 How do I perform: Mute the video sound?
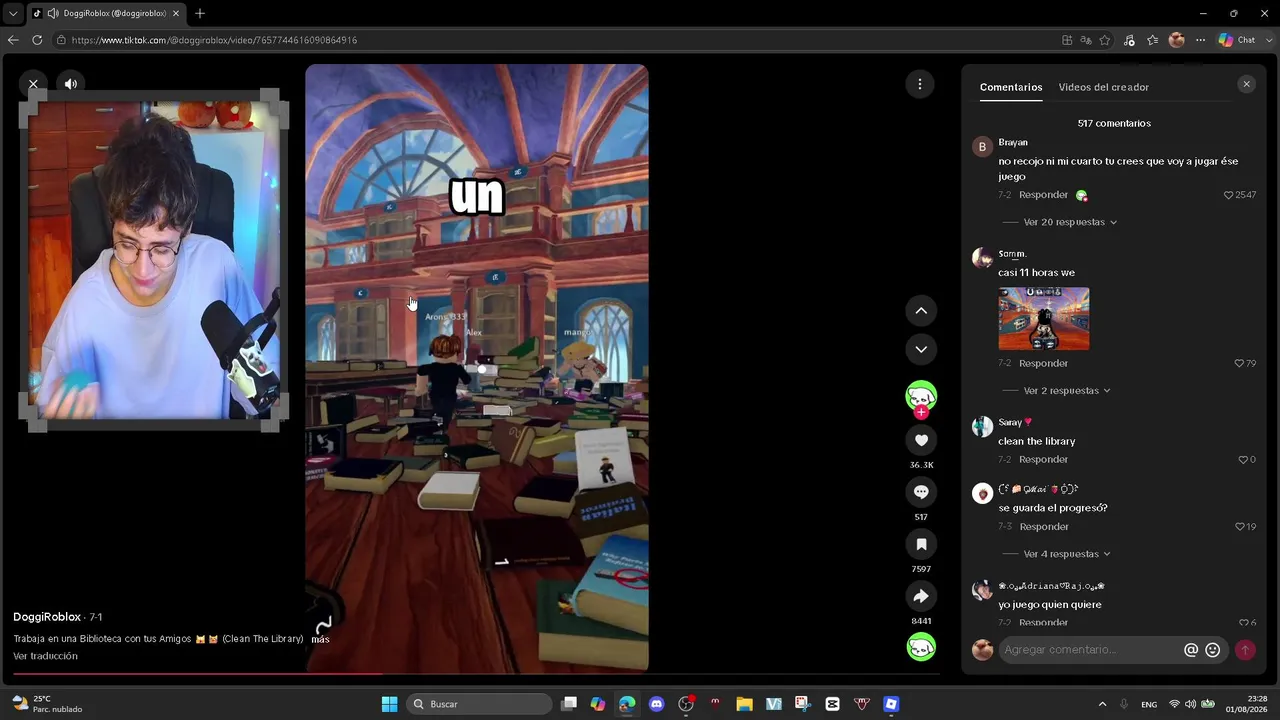pos(71,84)
